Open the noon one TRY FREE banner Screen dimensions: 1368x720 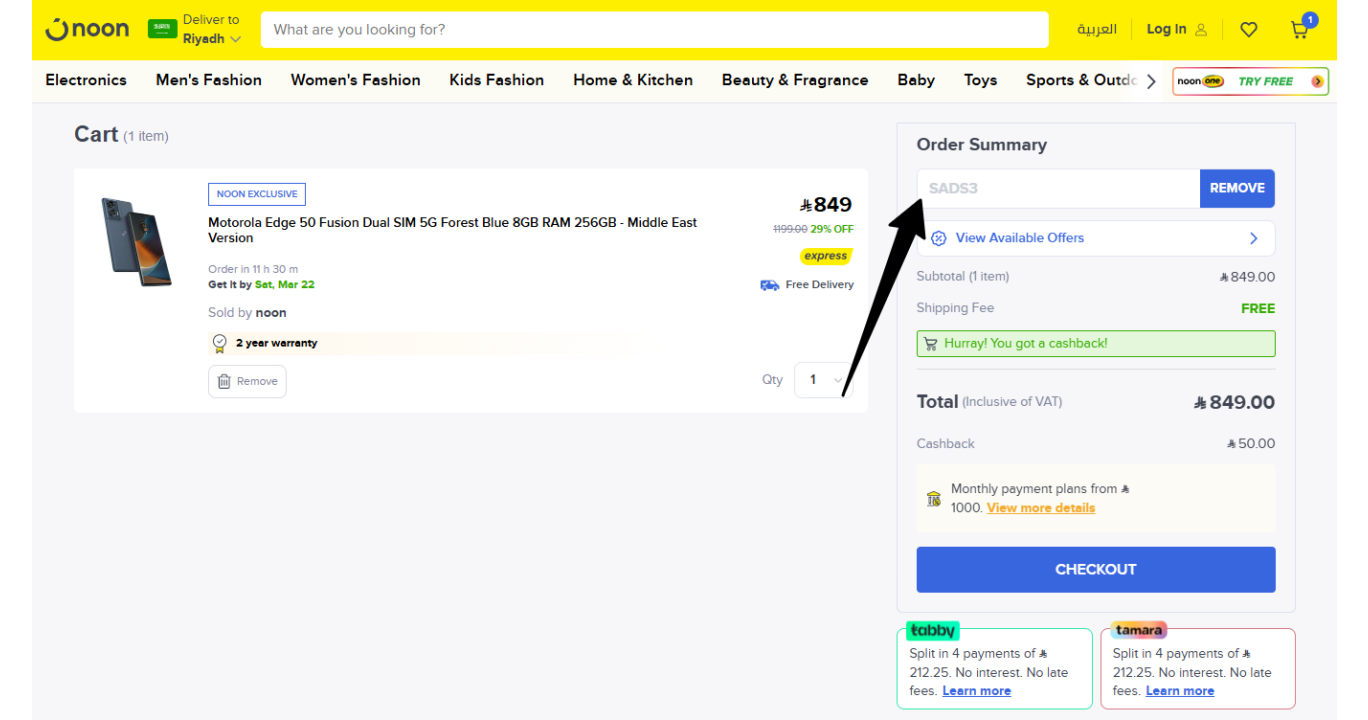click(1251, 81)
